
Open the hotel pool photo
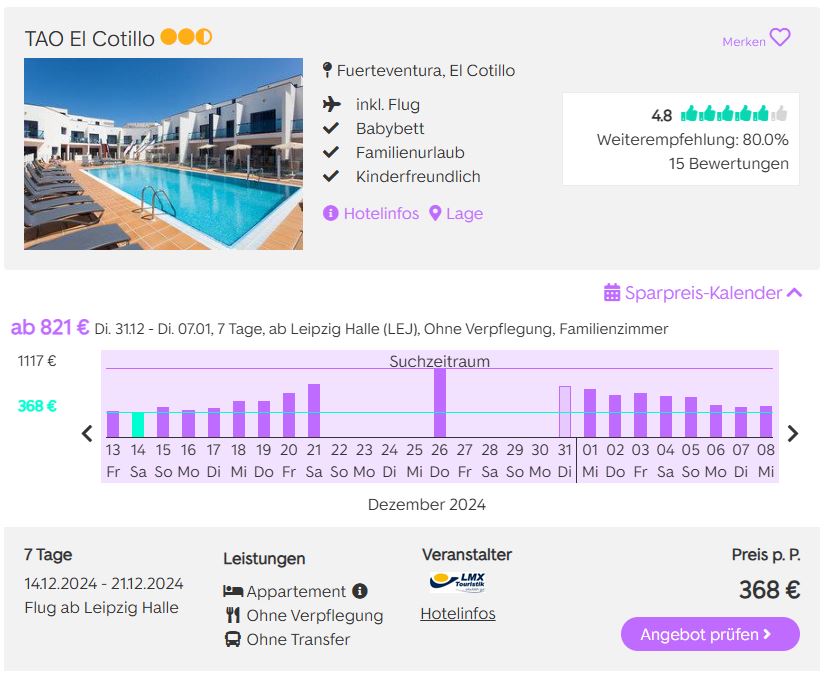point(163,154)
